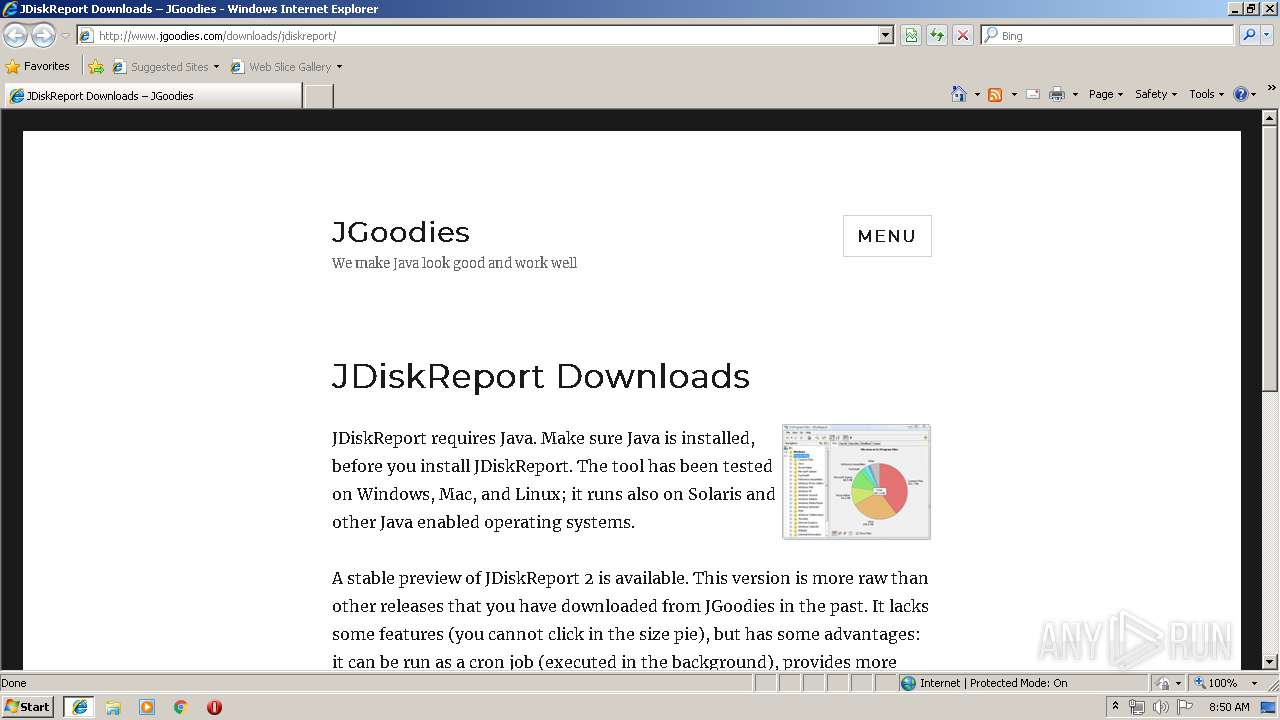The width and height of the screenshot is (1280, 720).
Task: Expand the Home button dropdown arrow
Action: pyautogui.click(x=977, y=94)
